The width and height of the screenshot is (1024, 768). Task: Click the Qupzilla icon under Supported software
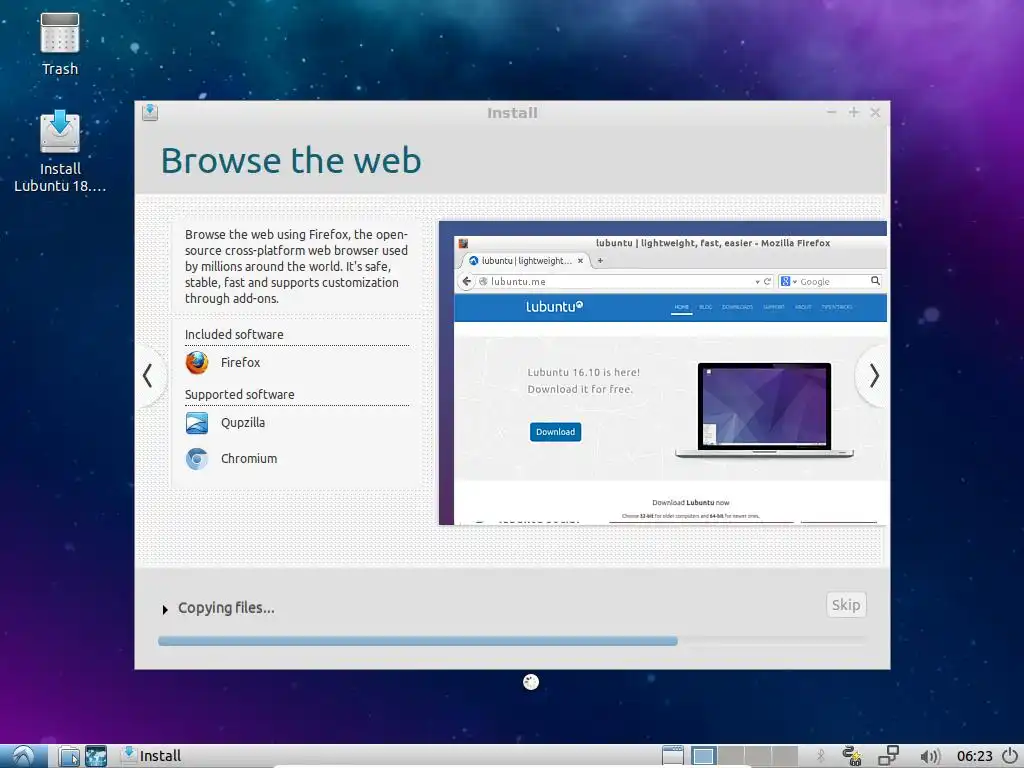[x=197, y=423]
